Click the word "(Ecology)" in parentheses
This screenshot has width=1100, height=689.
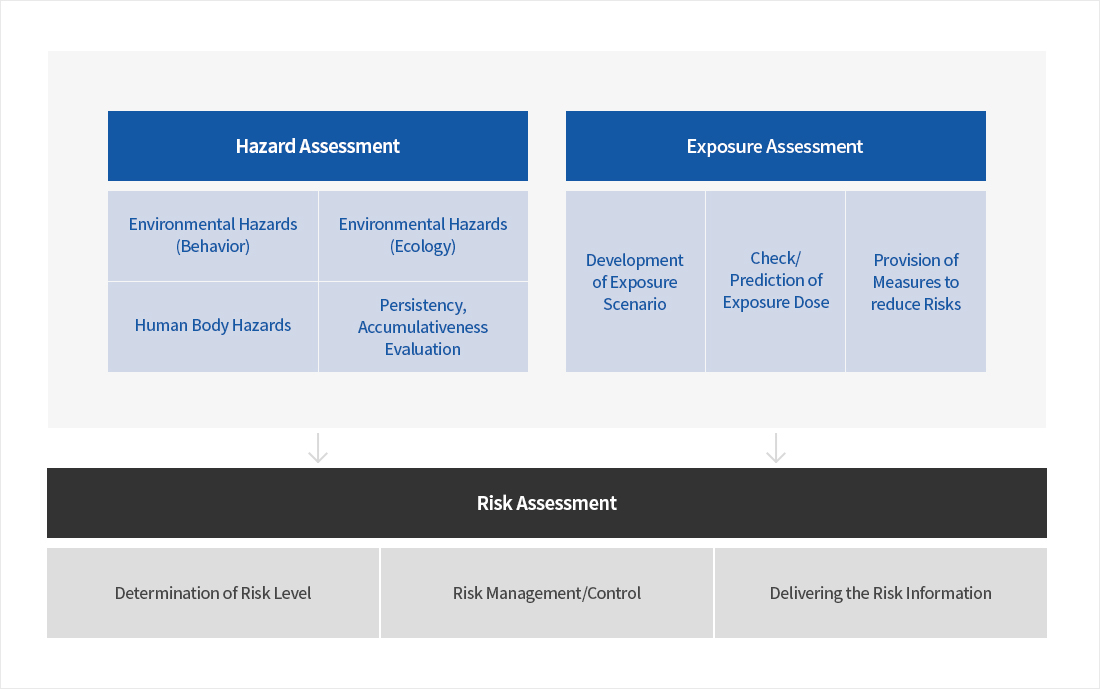(423, 246)
